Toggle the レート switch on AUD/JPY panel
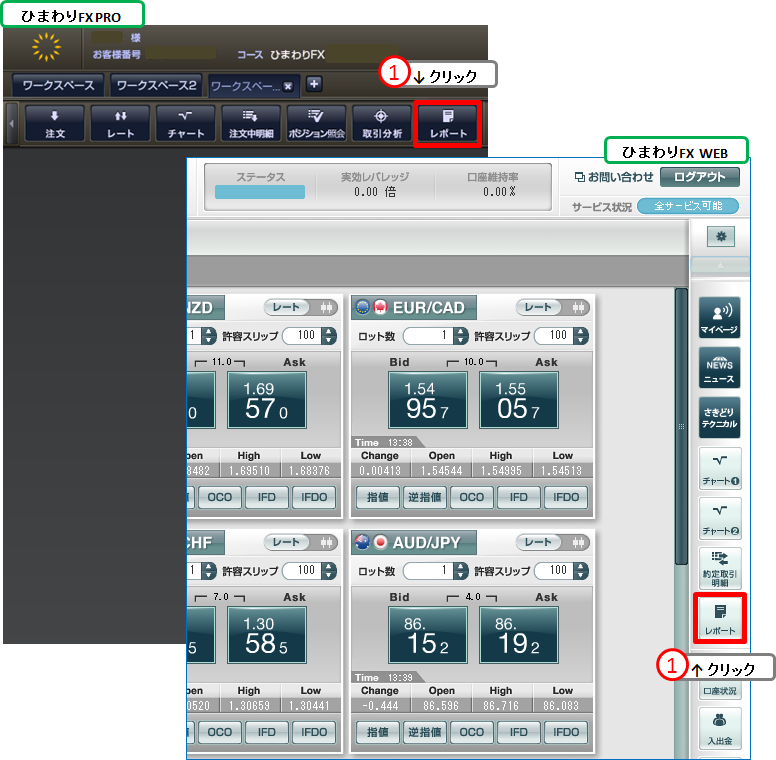776x760 pixels. [552, 542]
